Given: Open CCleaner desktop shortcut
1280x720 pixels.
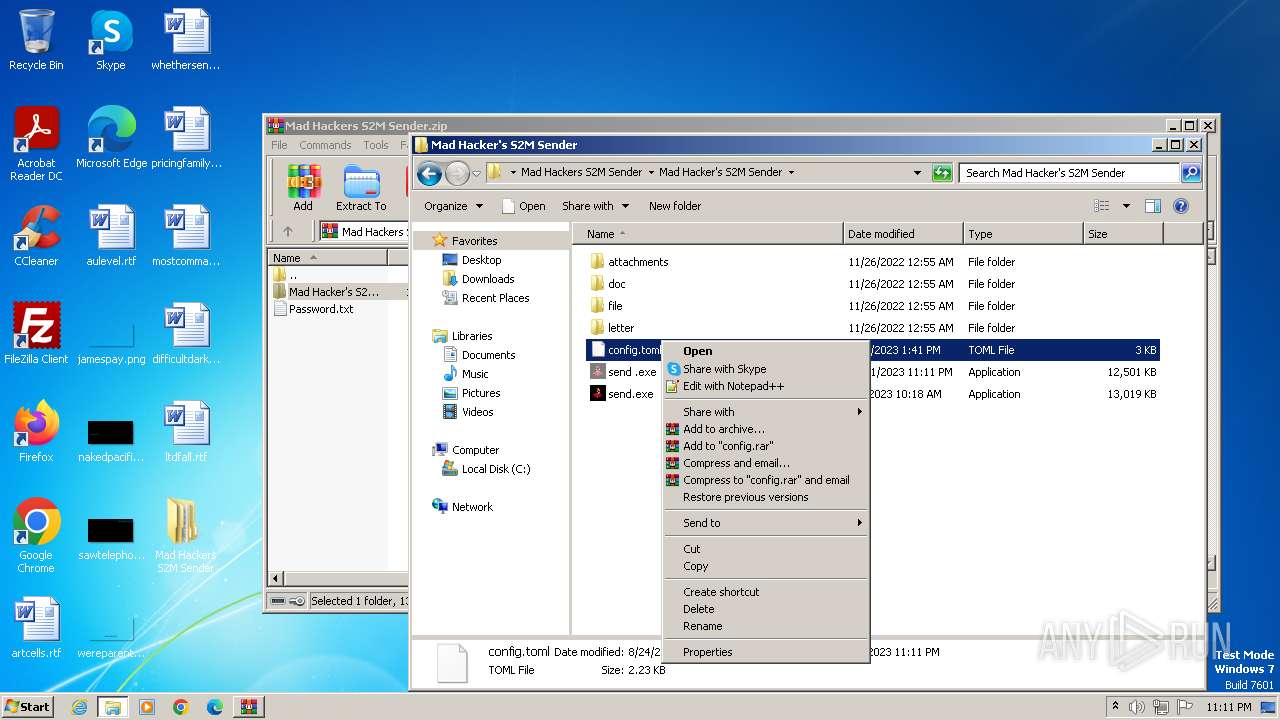Looking at the screenshot, I should click(x=36, y=236).
